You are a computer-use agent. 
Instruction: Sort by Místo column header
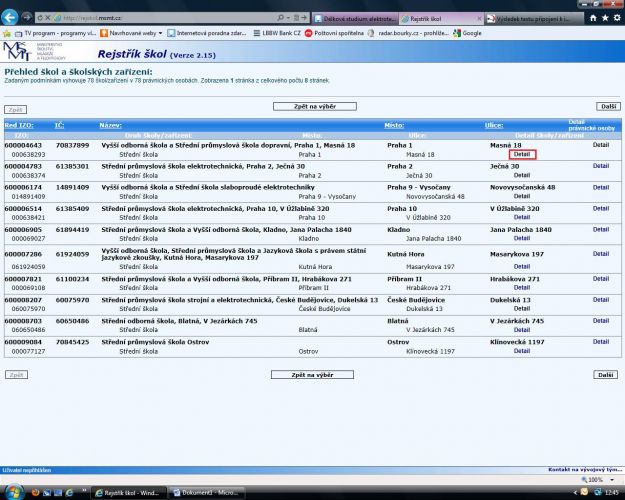click(x=394, y=125)
